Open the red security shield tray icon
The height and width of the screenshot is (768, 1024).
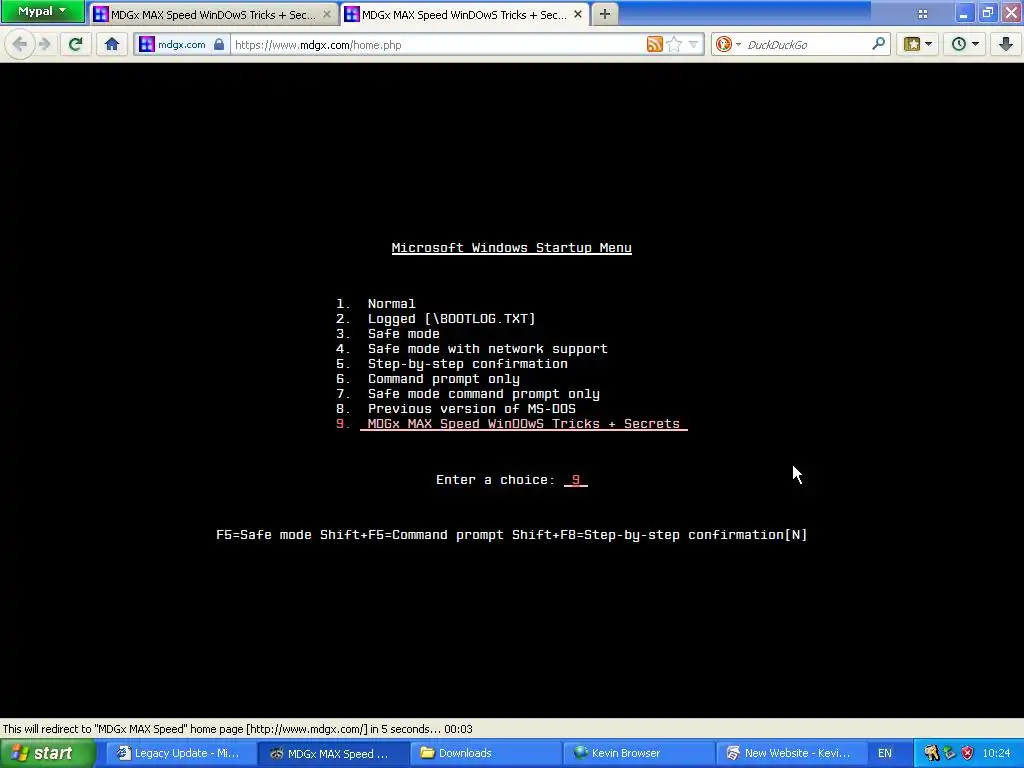pos(967,753)
